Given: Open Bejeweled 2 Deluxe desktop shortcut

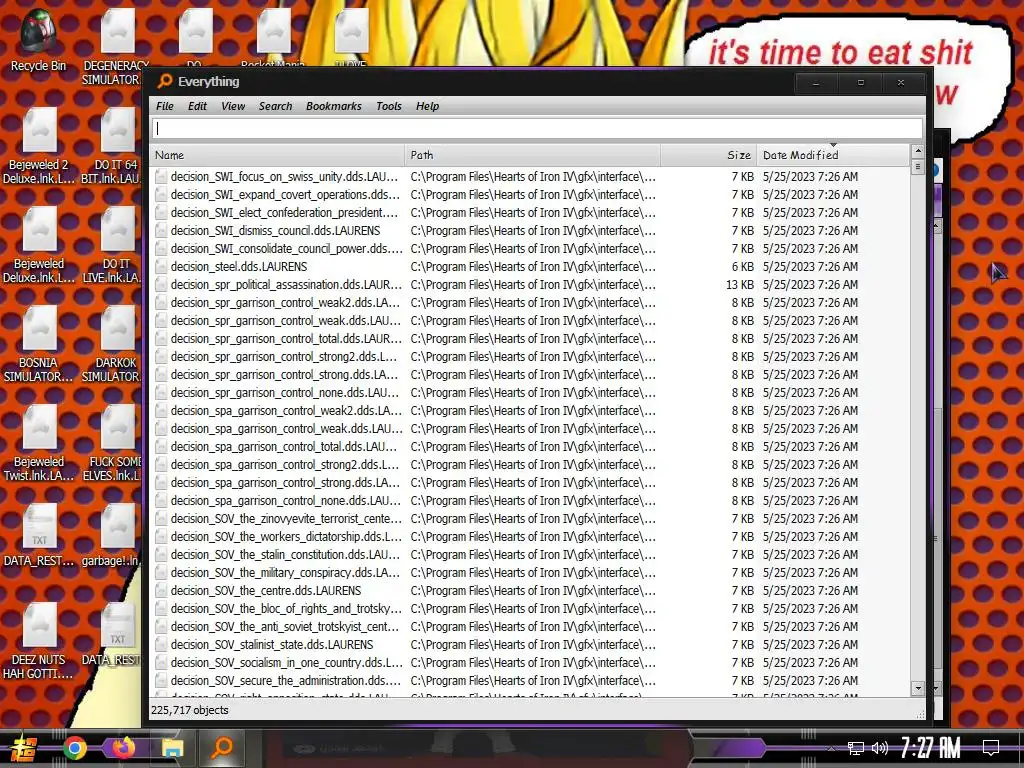Looking at the screenshot, I should point(39,146).
